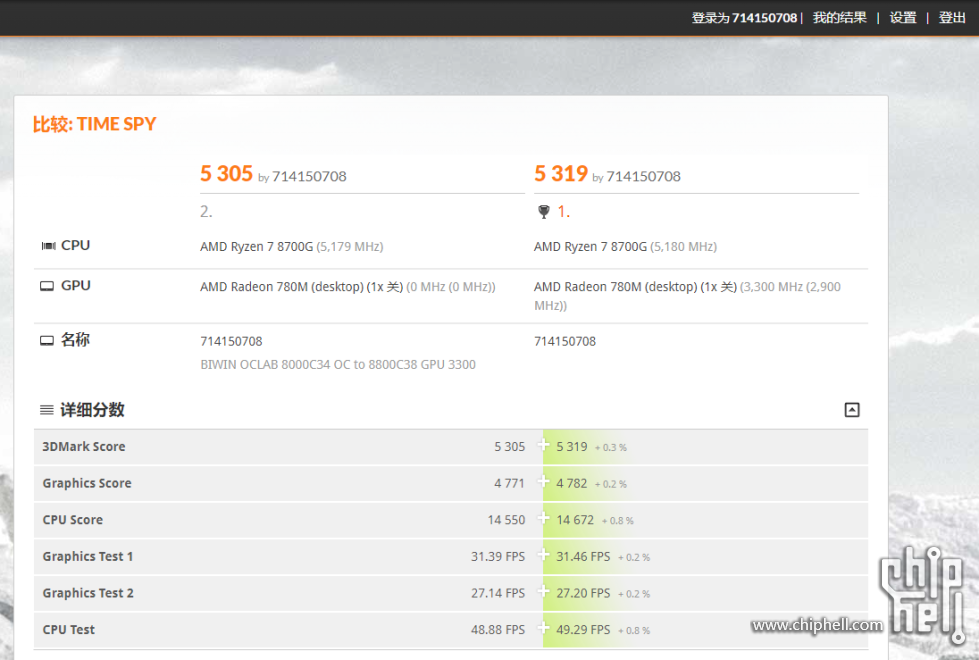The height and width of the screenshot is (660, 979).
Task: Click the 详细分数 section heading
Action: point(92,410)
